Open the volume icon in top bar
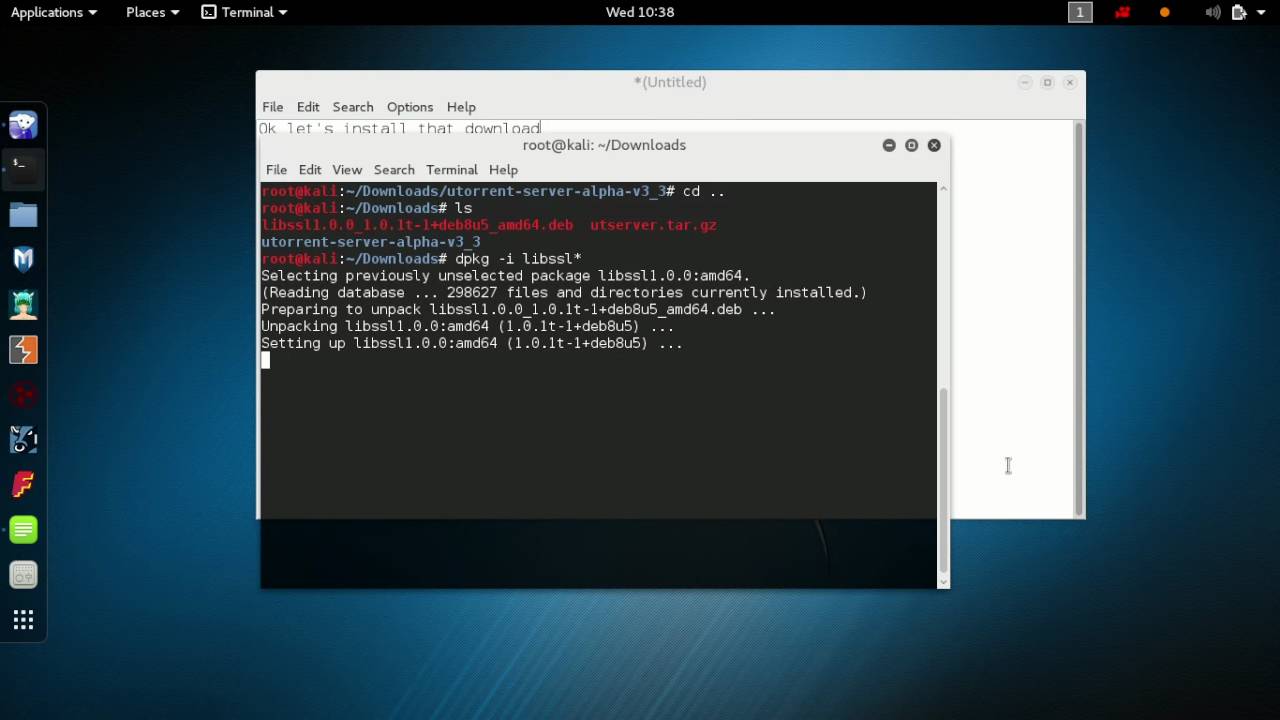 click(x=1213, y=12)
